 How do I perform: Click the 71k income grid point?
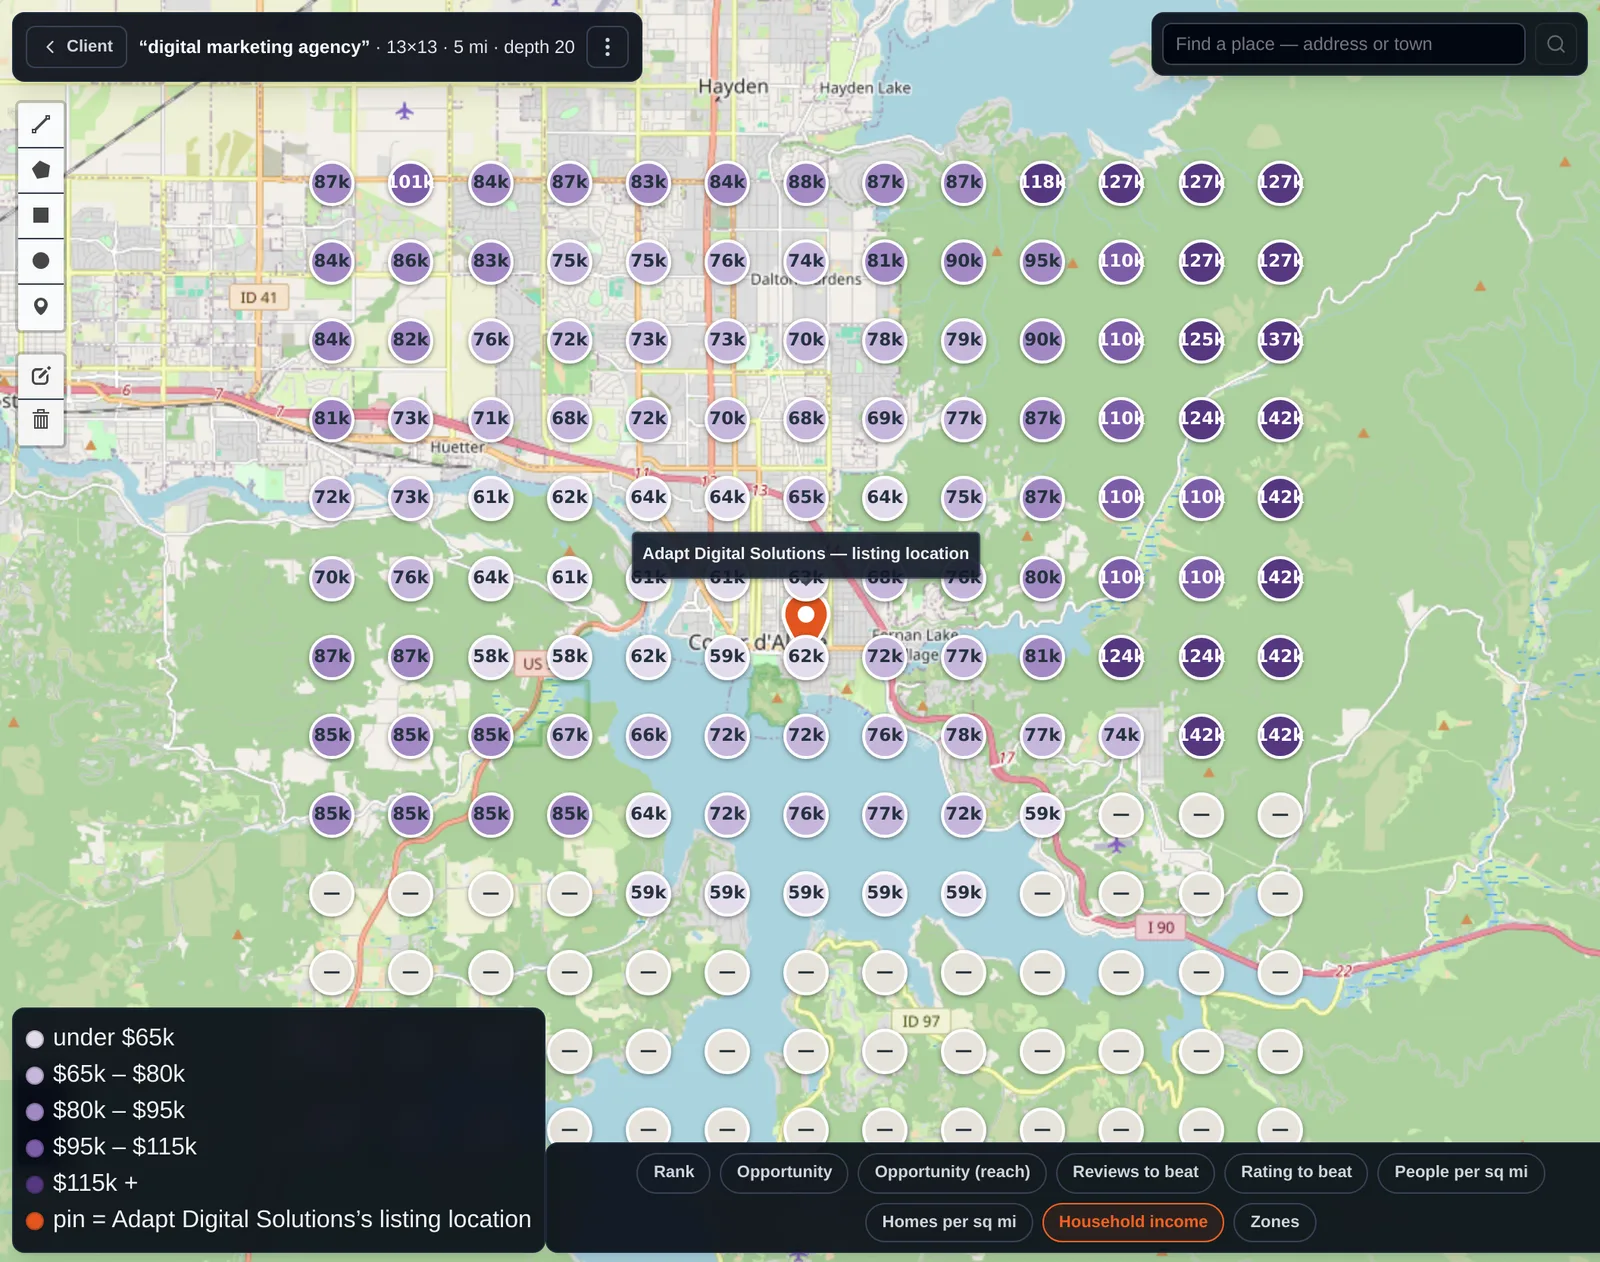pos(491,419)
